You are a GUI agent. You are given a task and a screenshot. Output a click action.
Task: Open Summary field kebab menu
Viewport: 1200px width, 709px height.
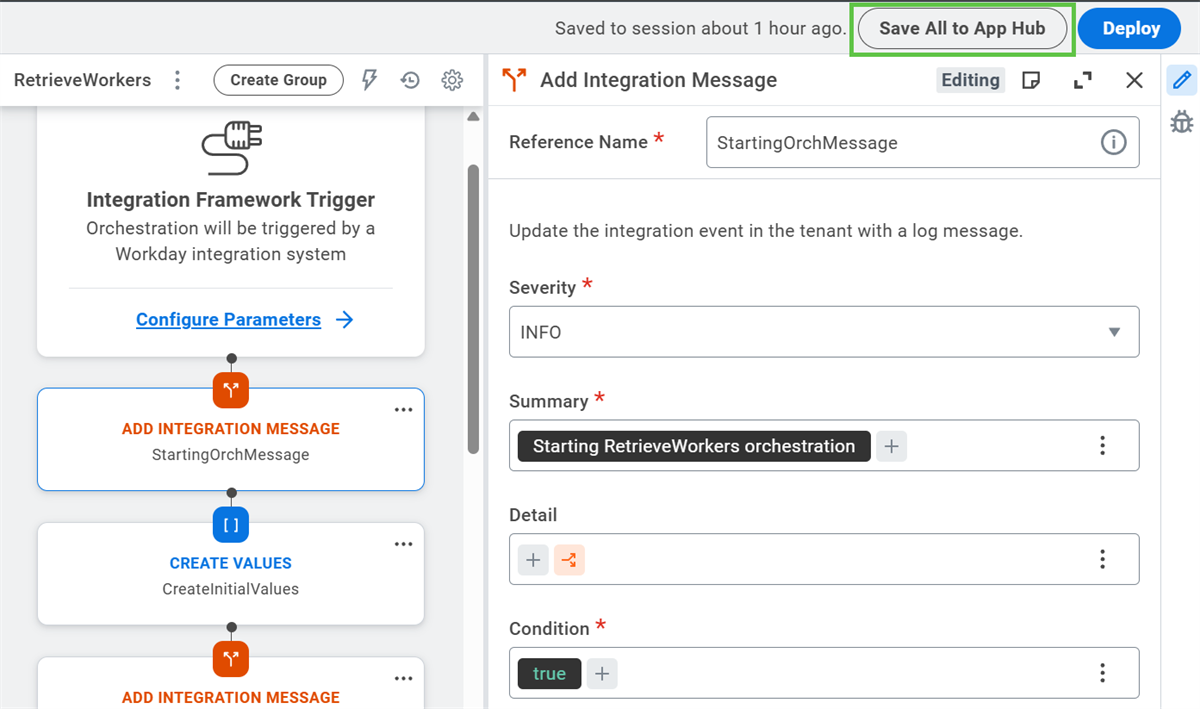point(1103,446)
